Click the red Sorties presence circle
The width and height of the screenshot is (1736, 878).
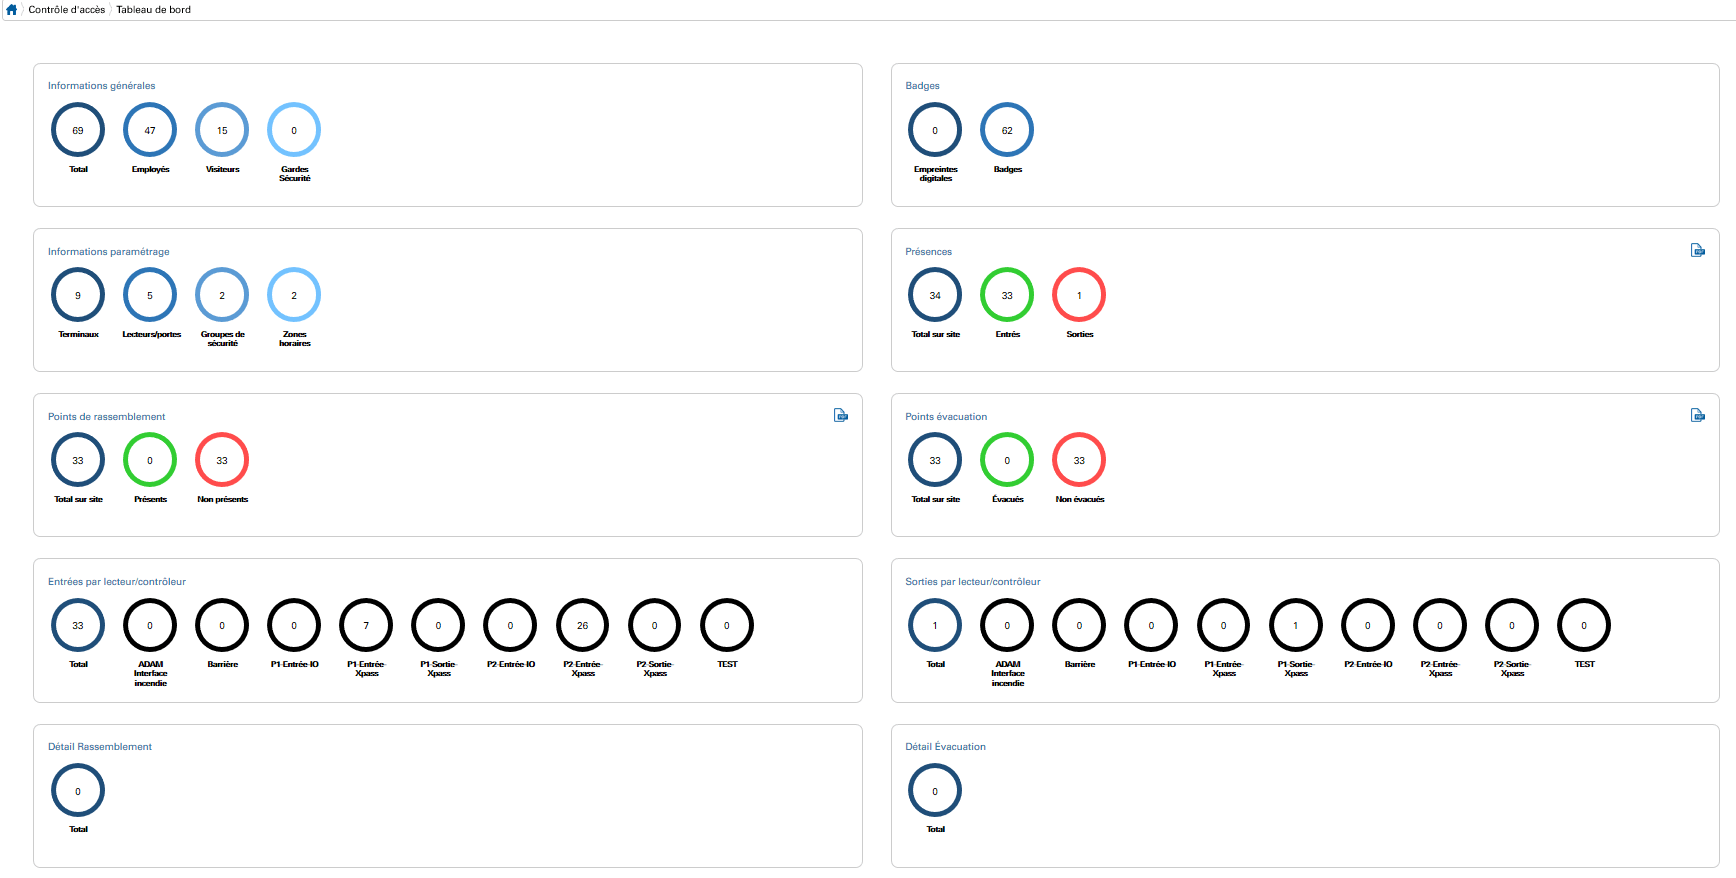point(1079,295)
